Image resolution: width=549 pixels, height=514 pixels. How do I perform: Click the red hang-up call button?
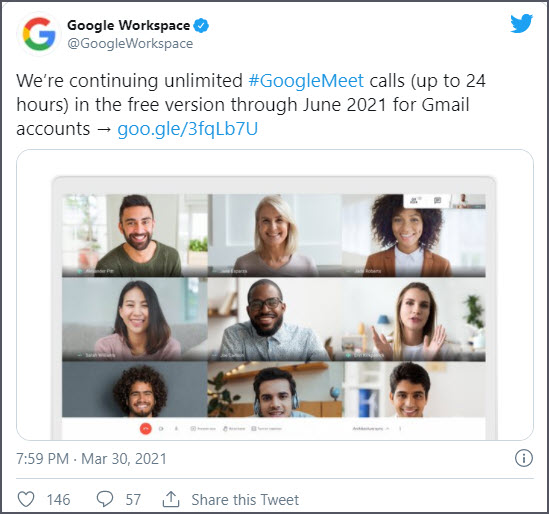tap(146, 428)
